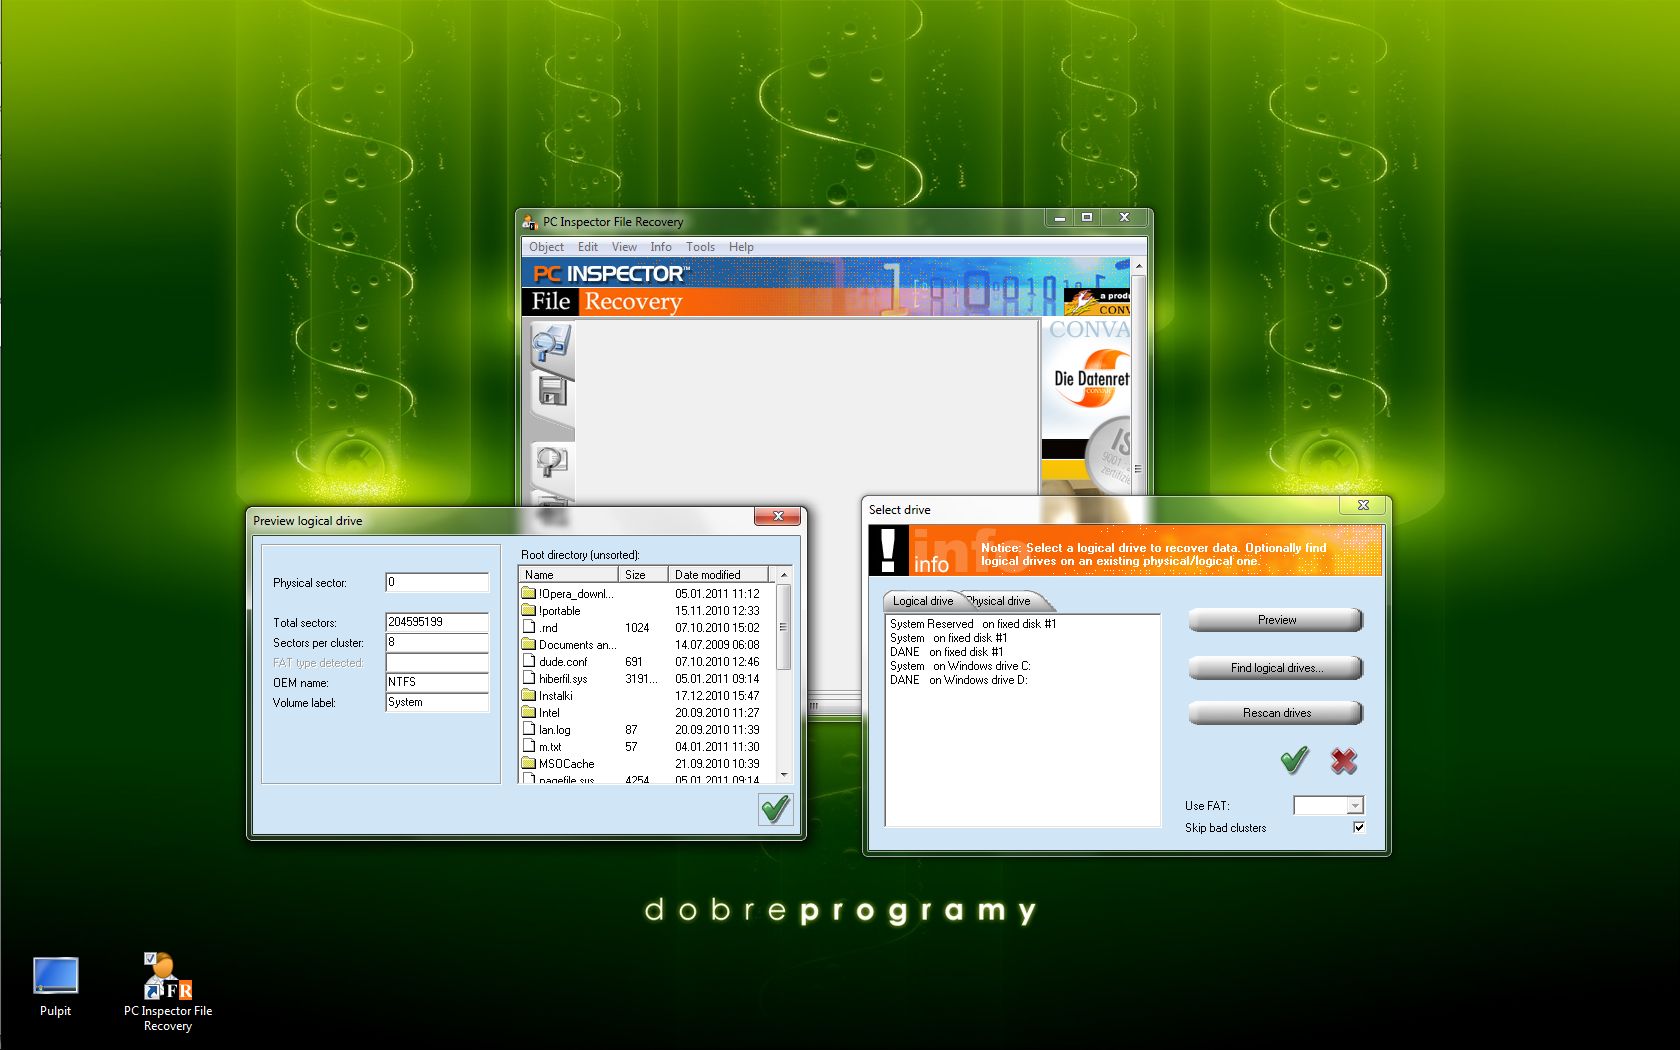The image size is (1680, 1050).
Task: Click Find logical drives... button
Action: pyautogui.click(x=1276, y=668)
